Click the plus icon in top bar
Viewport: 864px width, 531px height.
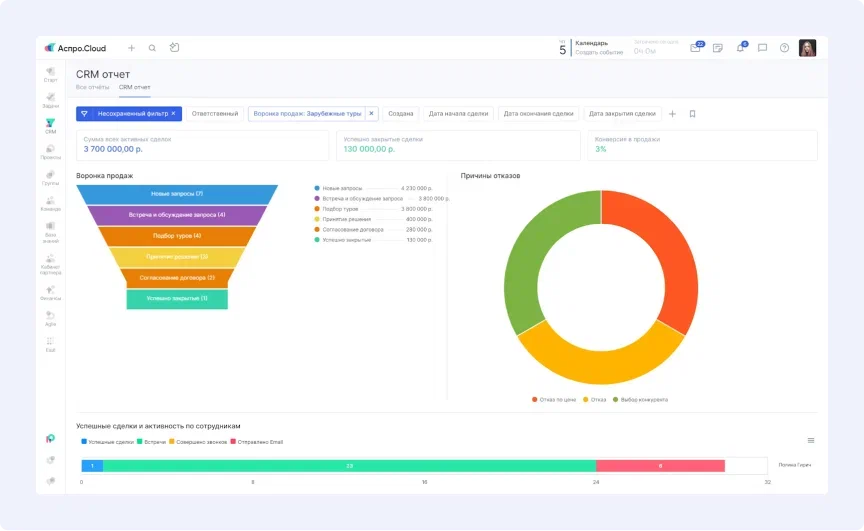(131, 48)
